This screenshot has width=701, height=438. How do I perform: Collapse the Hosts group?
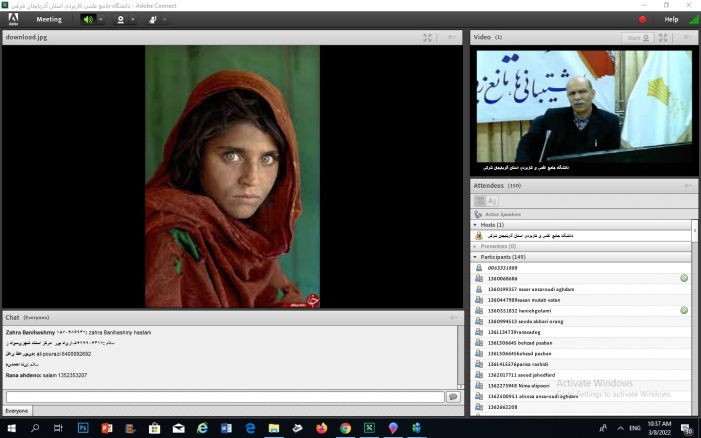pos(476,225)
